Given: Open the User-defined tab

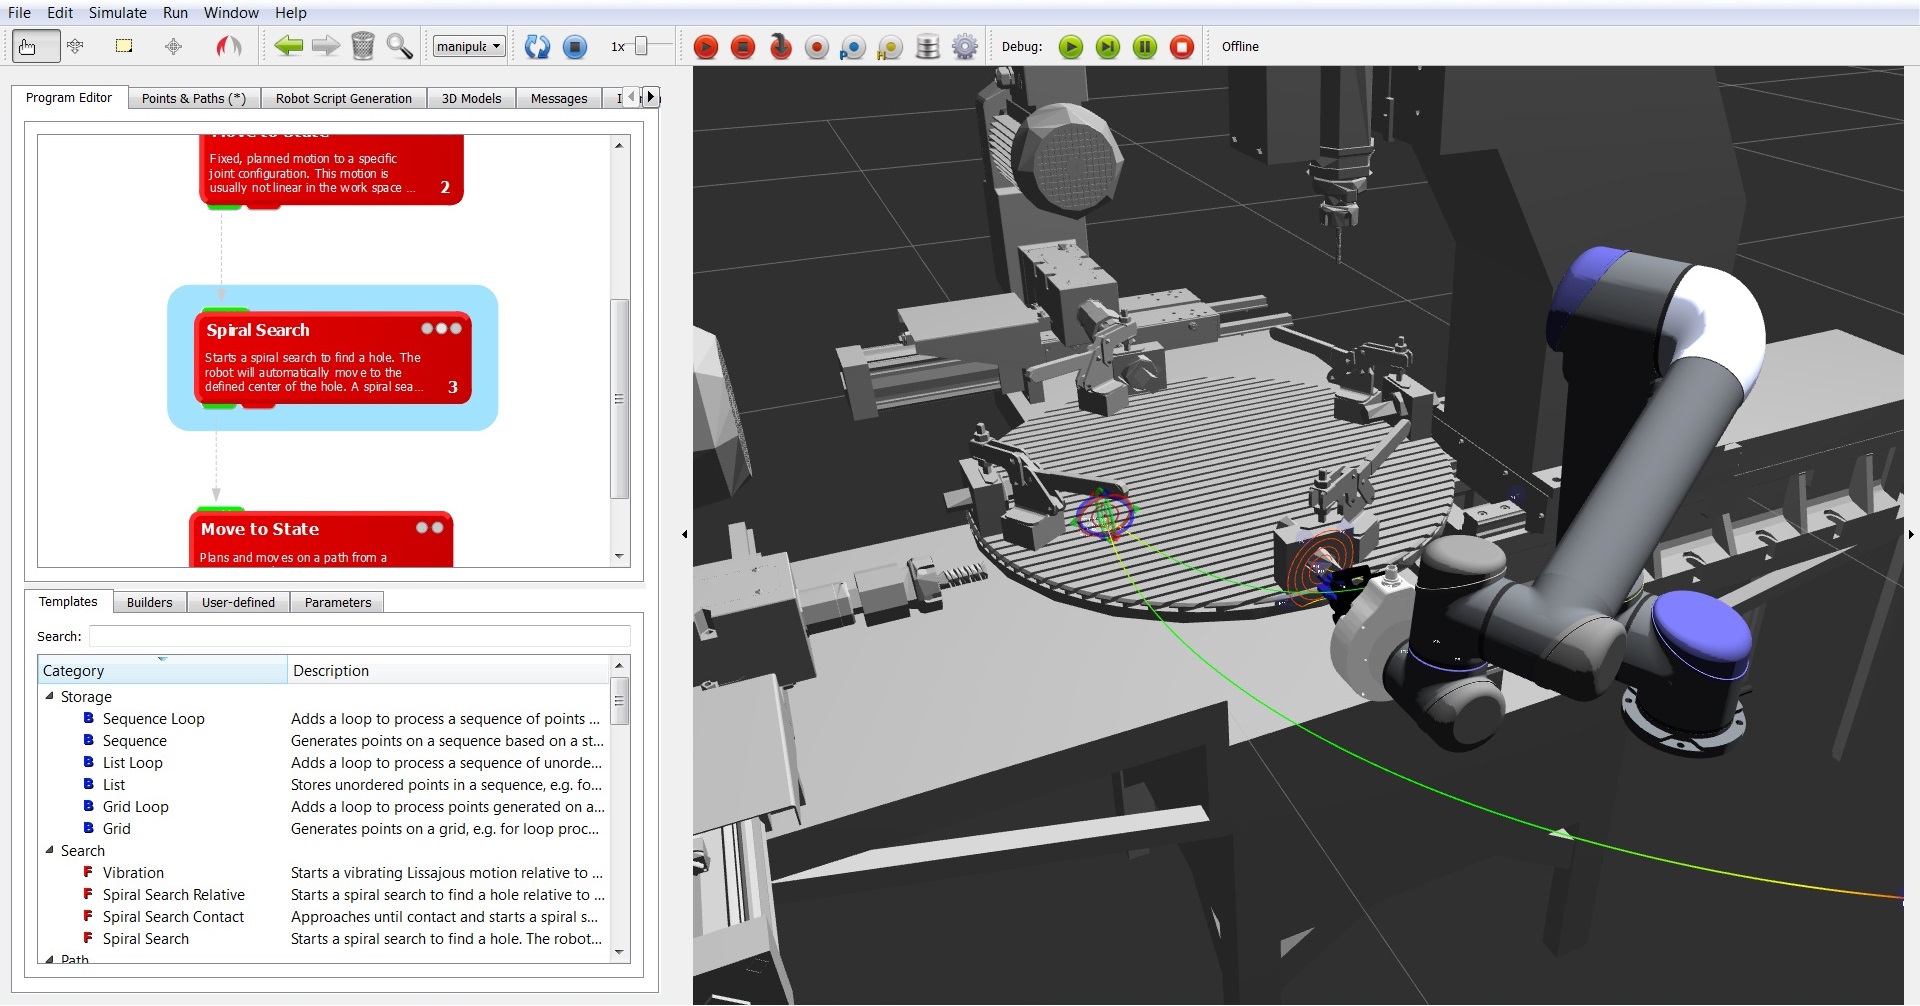Looking at the screenshot, I should coord(238,602).
